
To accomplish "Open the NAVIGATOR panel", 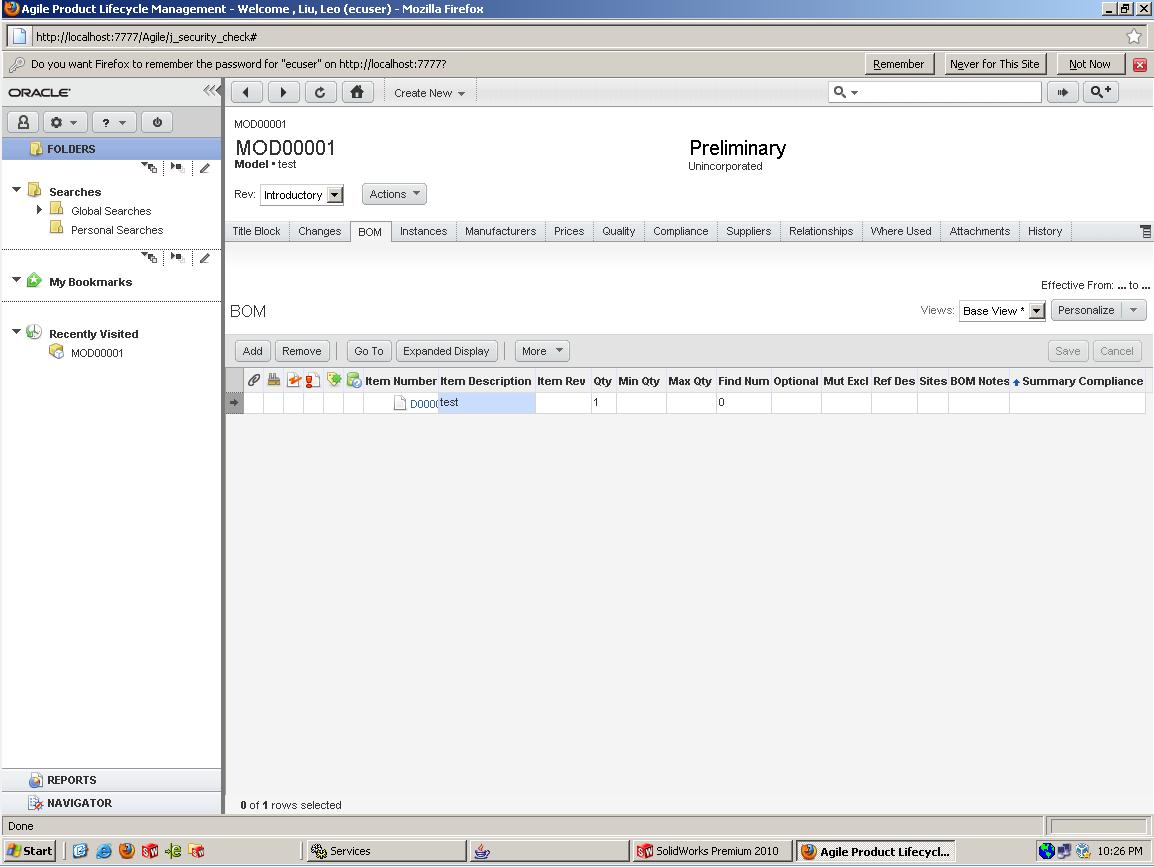I will (x=111, y=803).
